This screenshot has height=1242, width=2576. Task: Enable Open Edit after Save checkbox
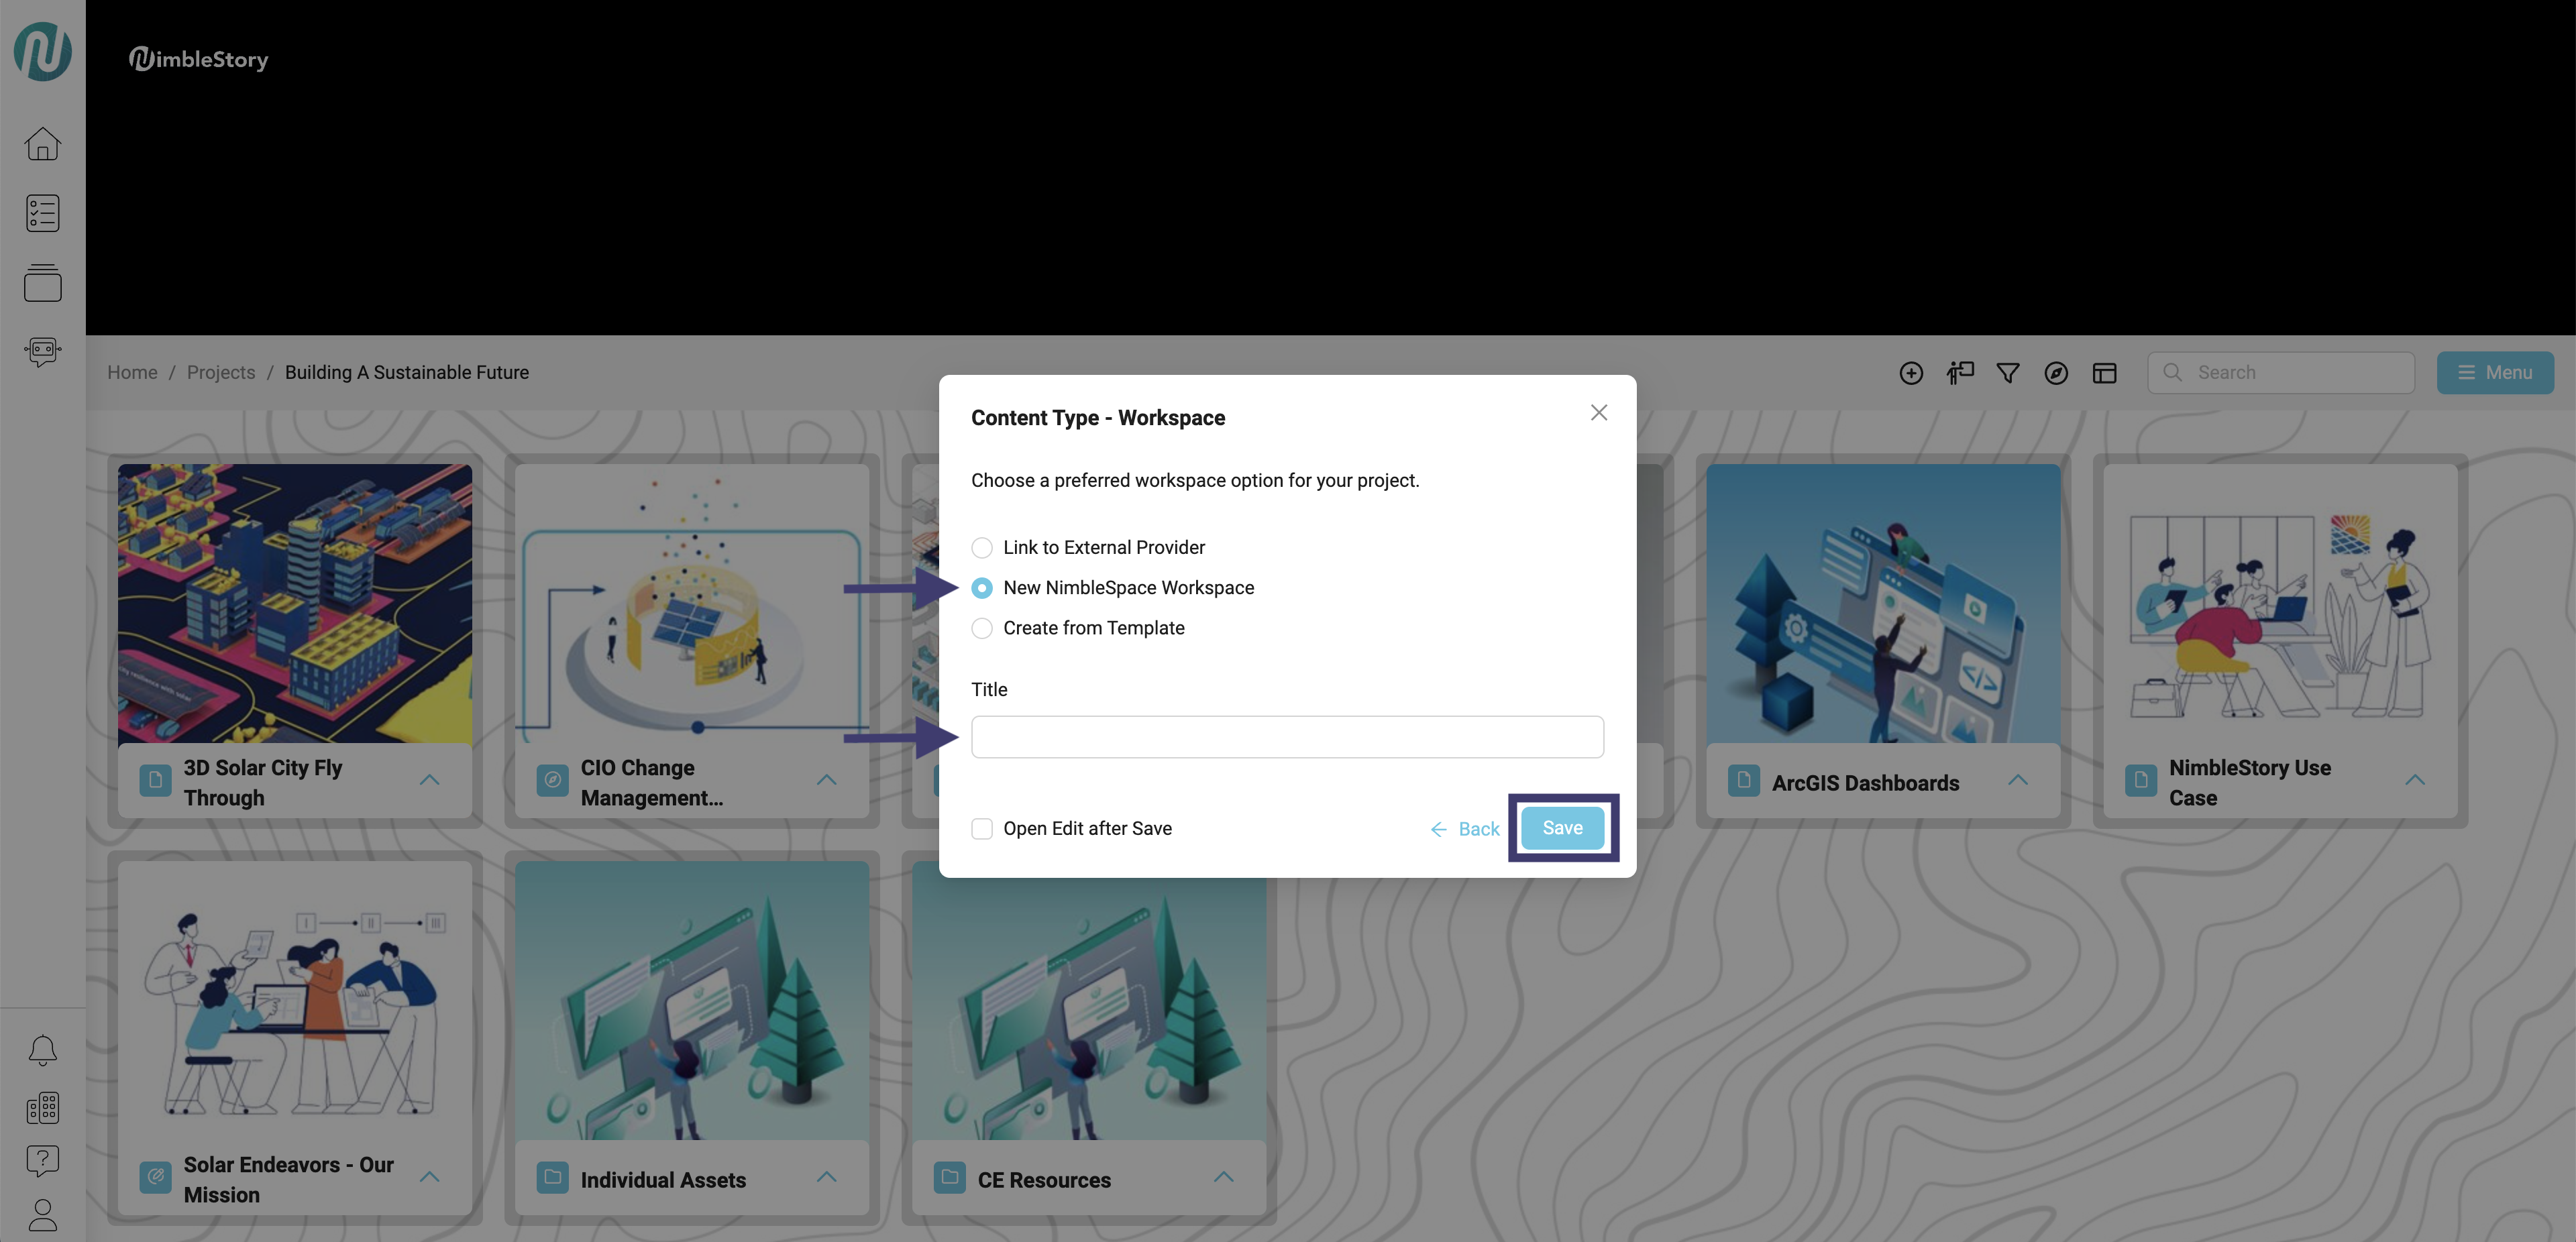coord(982,828)
